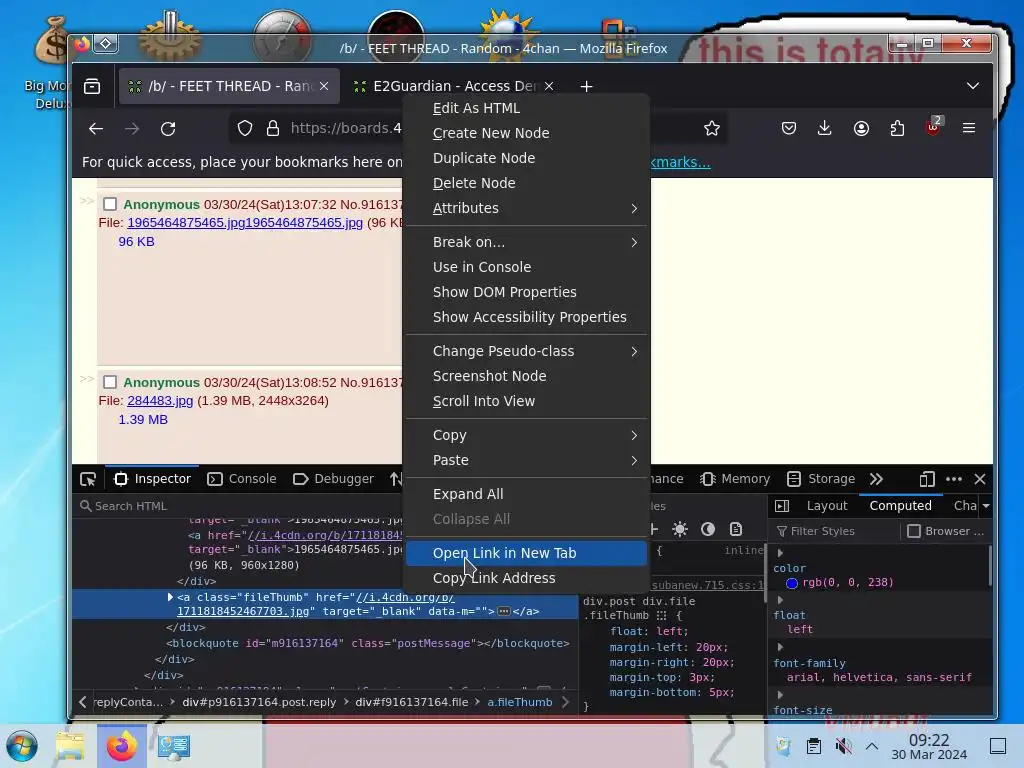
Task: Open a new browser tab
Action: pyautogui.click(x=586, y=86)
